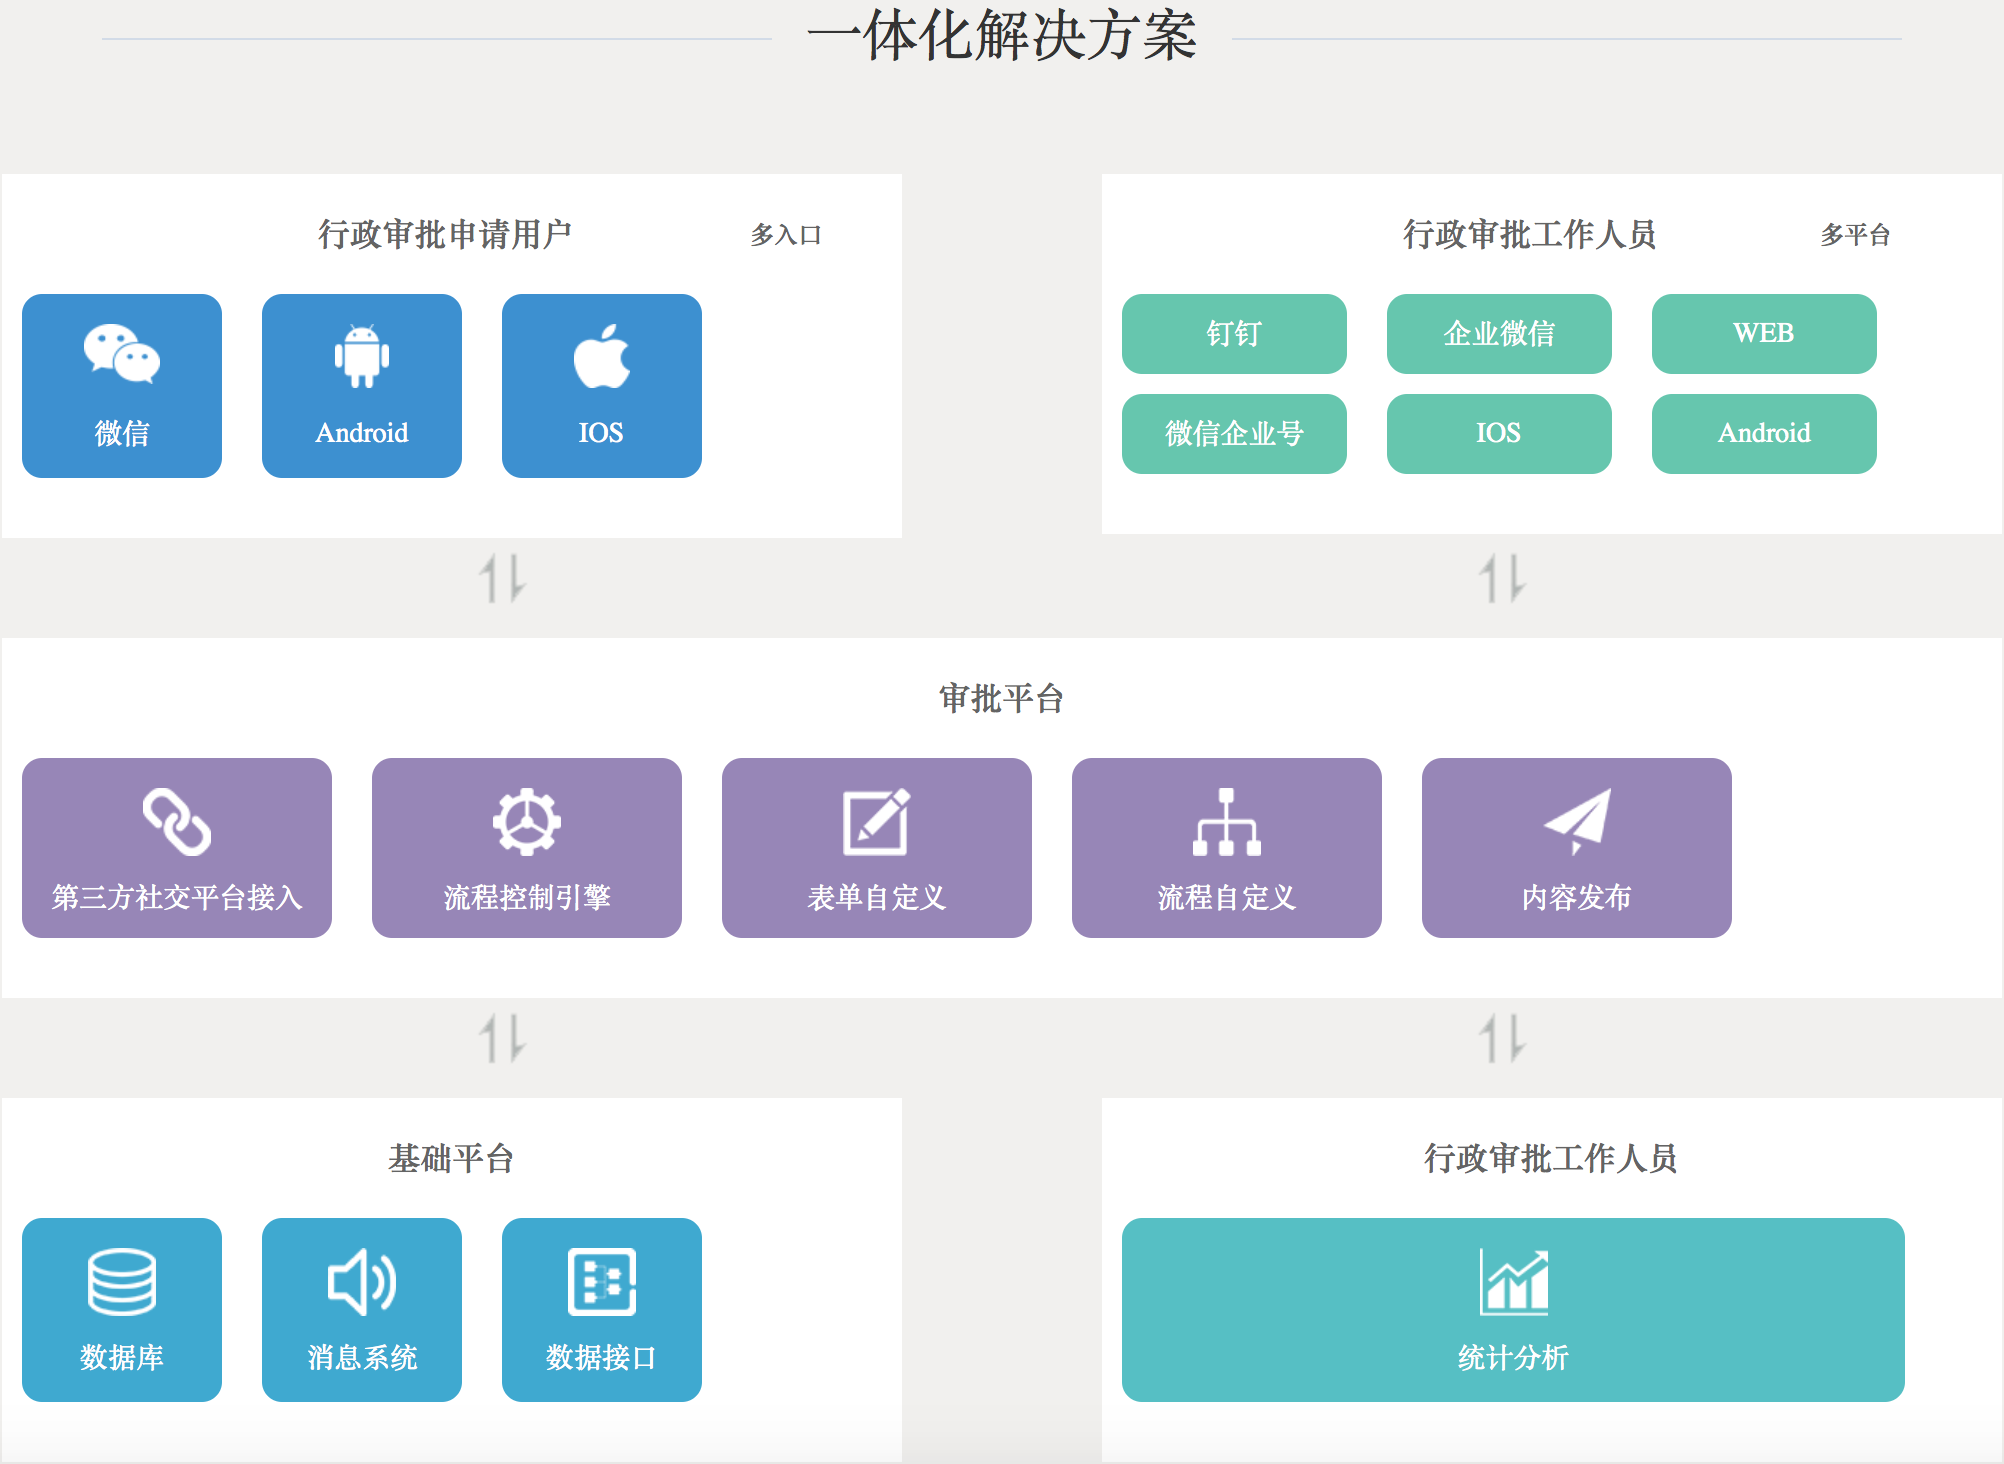Click the 统计分析 label
2004x1464 pixels.
(1513, 1357)
